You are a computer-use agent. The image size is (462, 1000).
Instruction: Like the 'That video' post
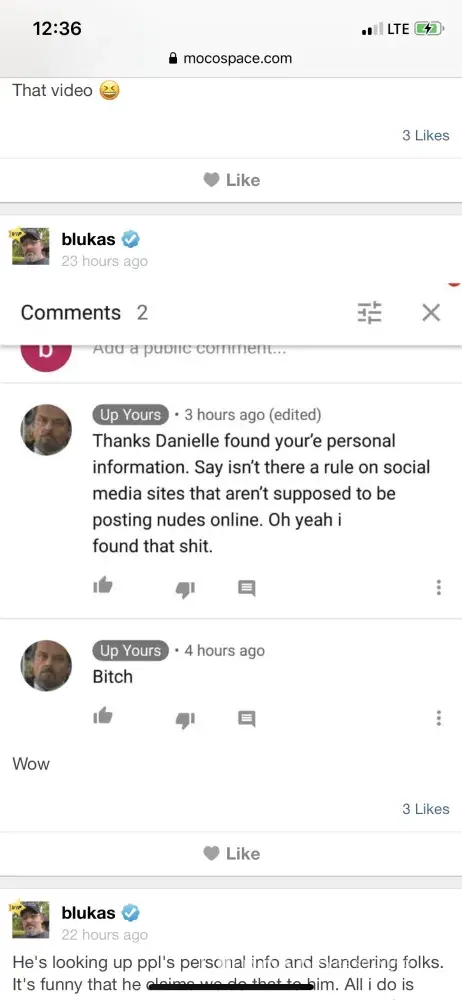tap(231, 180)
